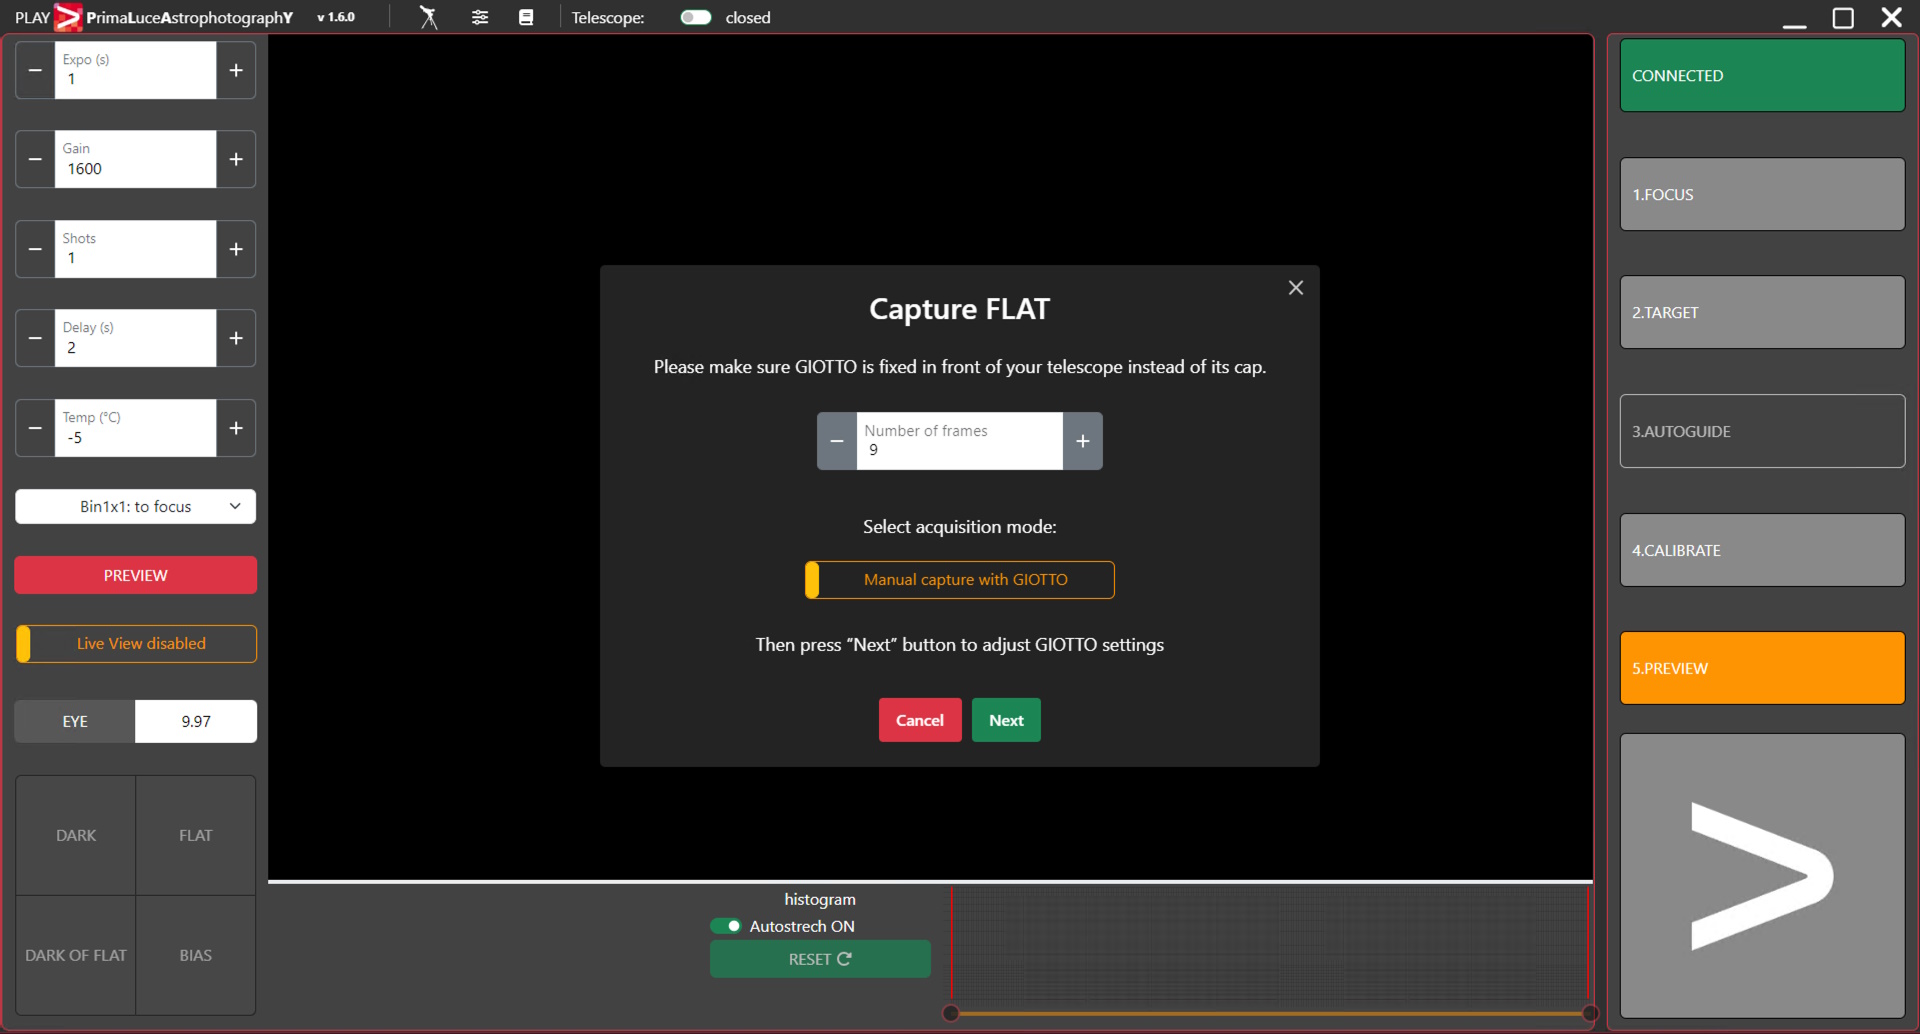Open the 2.TARGET step
Screen dimensions: 1920x1034
pyautogui.click(x=1762, y=312)
